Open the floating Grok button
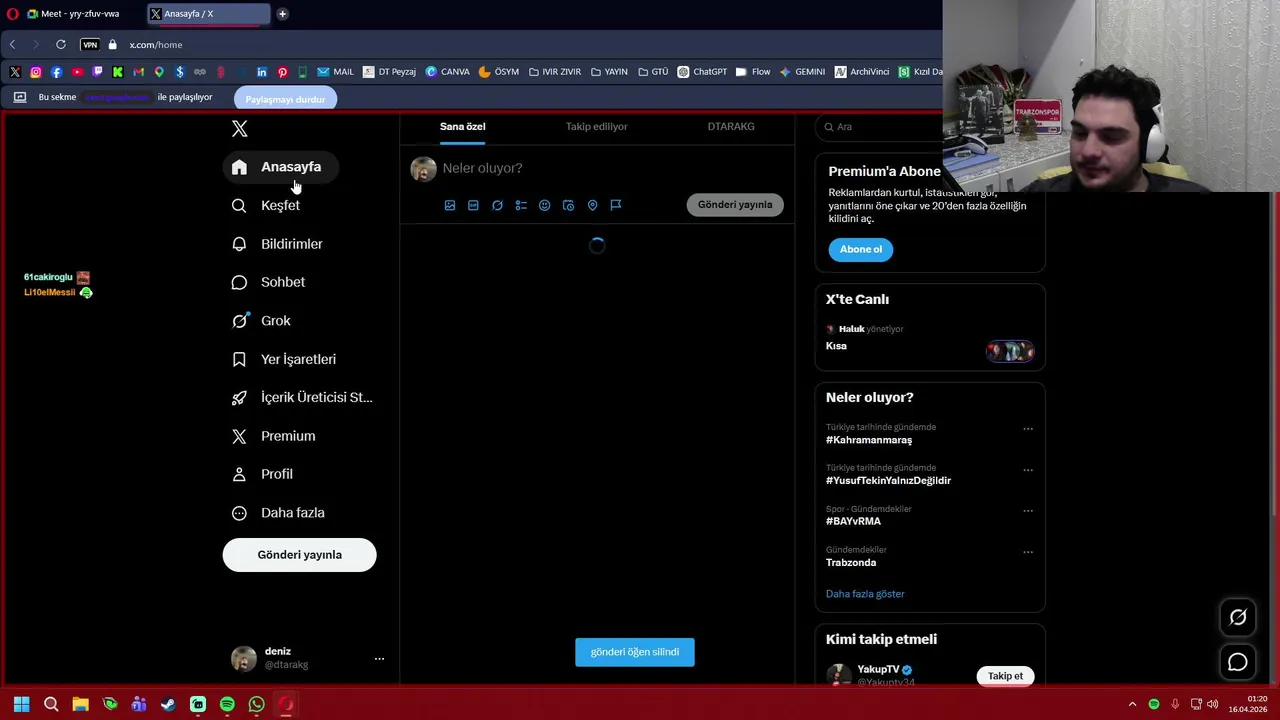Screen dimensions: 1280x720 [1238, 618]
